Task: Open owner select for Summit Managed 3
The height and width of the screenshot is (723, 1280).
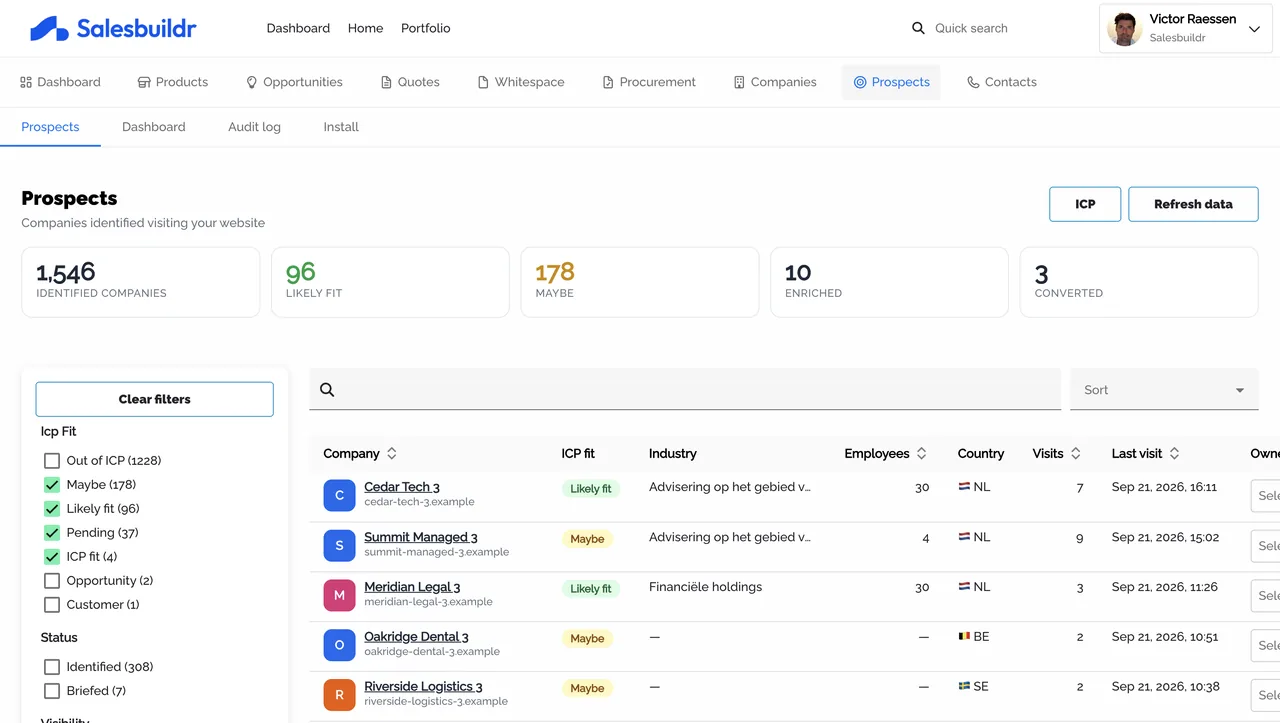Action: click(1265, 546)
